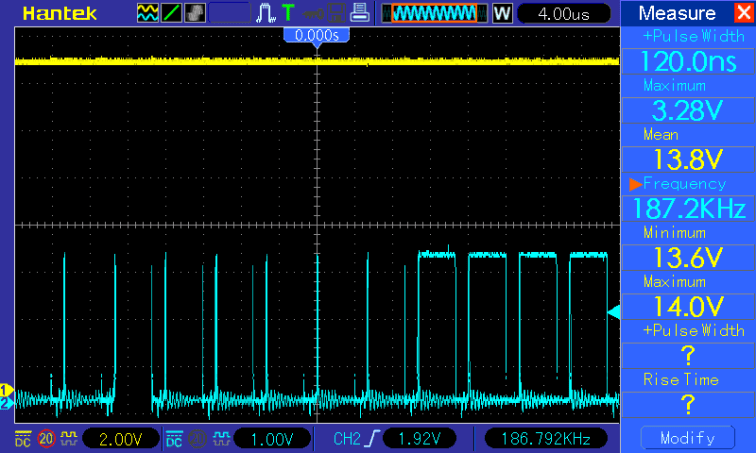Click the CH1 bandwidth limit 20 icon

pyautogui.click(x=46, y=439)
